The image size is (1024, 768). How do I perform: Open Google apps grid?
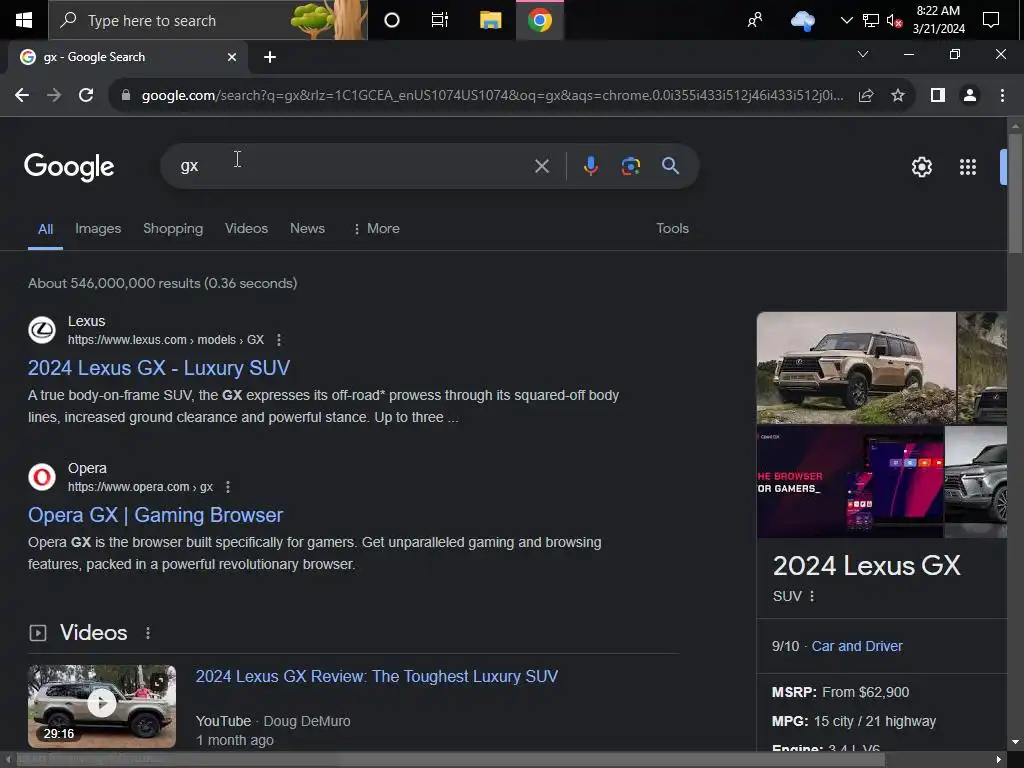968,167
